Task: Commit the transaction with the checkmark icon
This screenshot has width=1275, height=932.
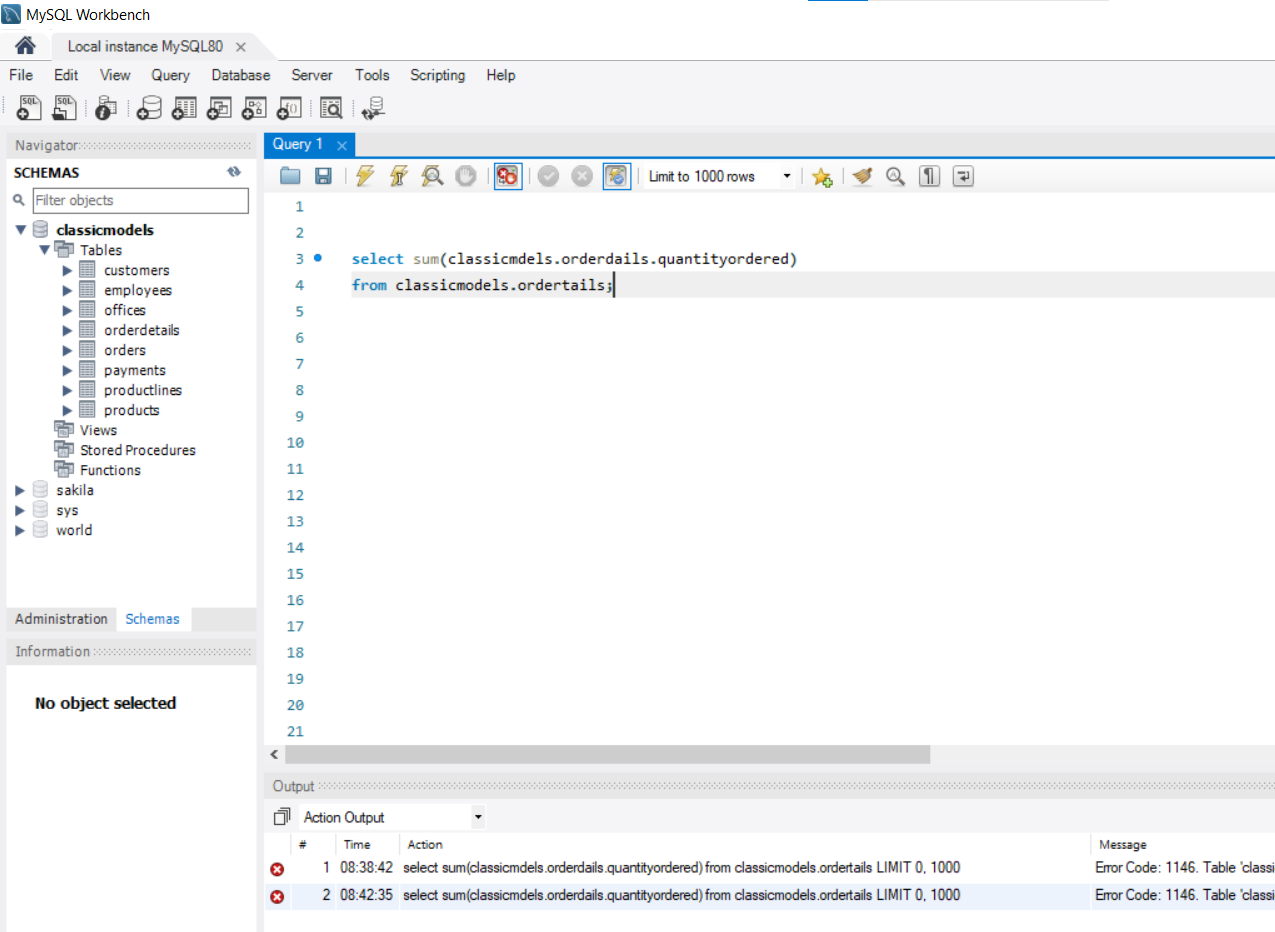Action: (548, 176)
